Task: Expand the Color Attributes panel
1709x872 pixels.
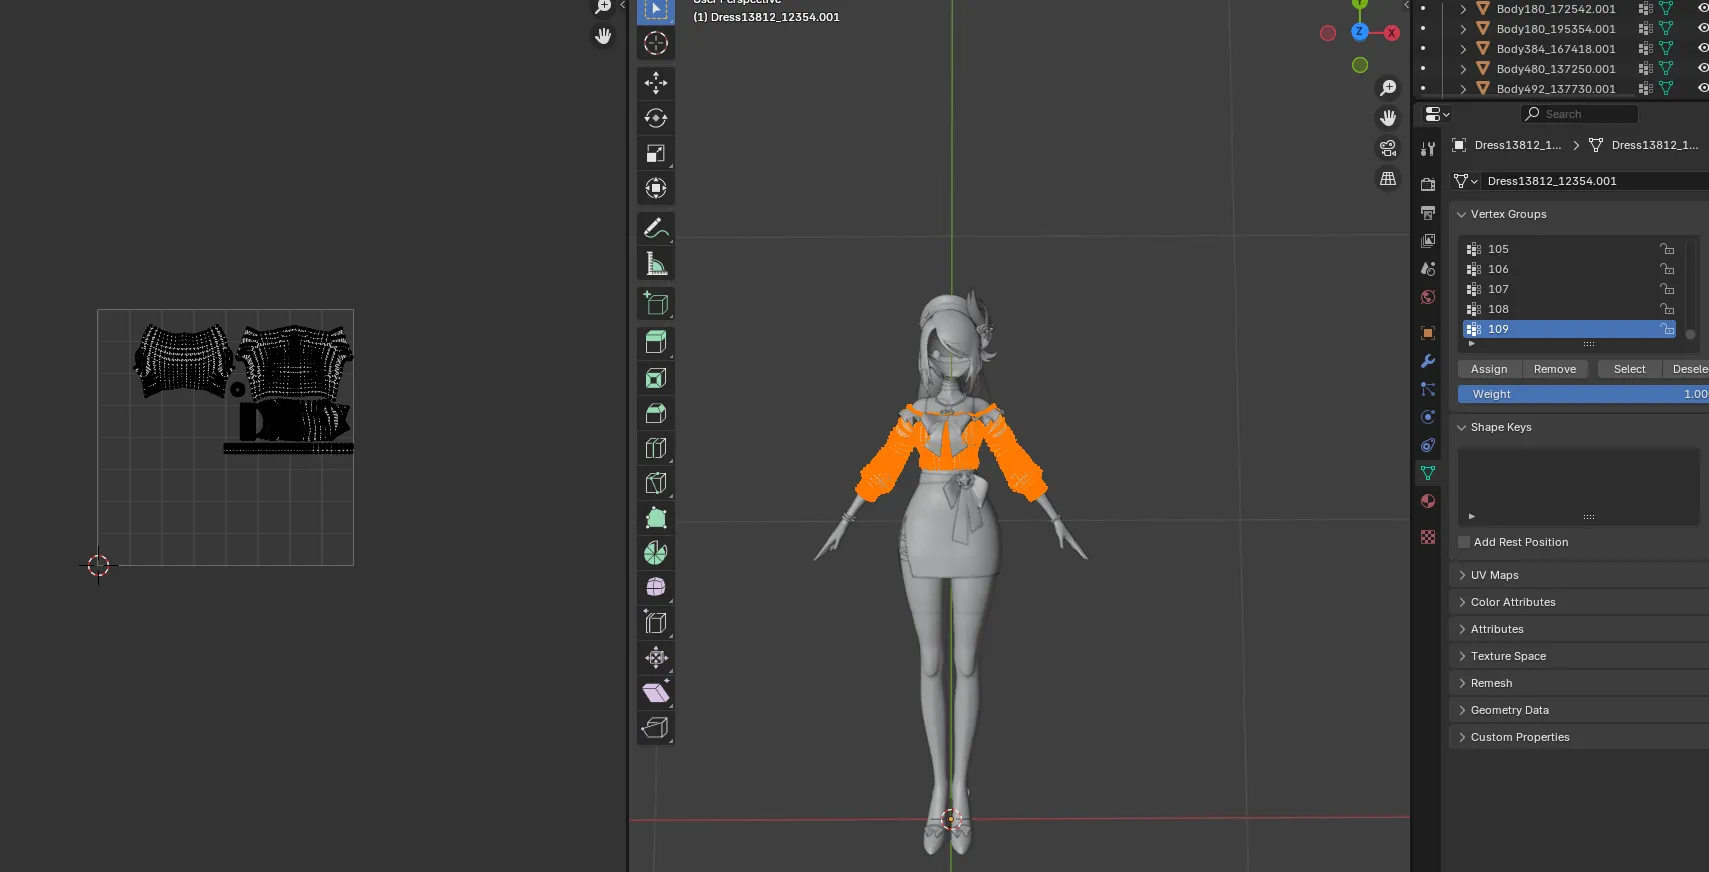Action: coord(1461,602)
